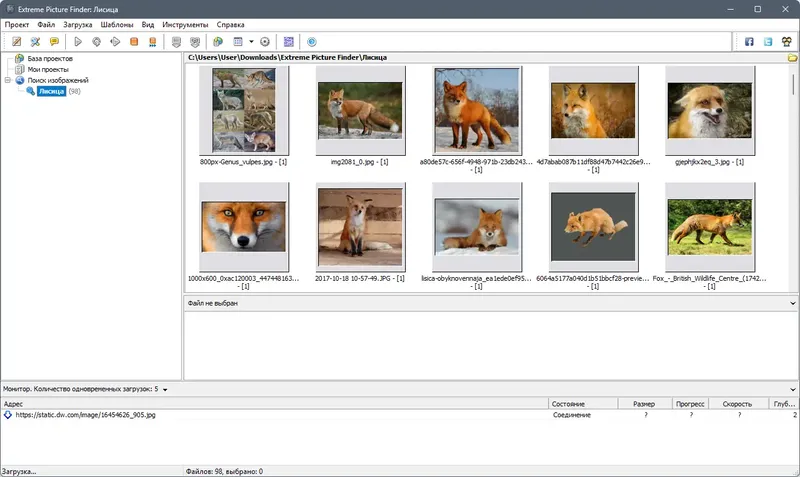Open project settings tools icon

pos(35,42)
